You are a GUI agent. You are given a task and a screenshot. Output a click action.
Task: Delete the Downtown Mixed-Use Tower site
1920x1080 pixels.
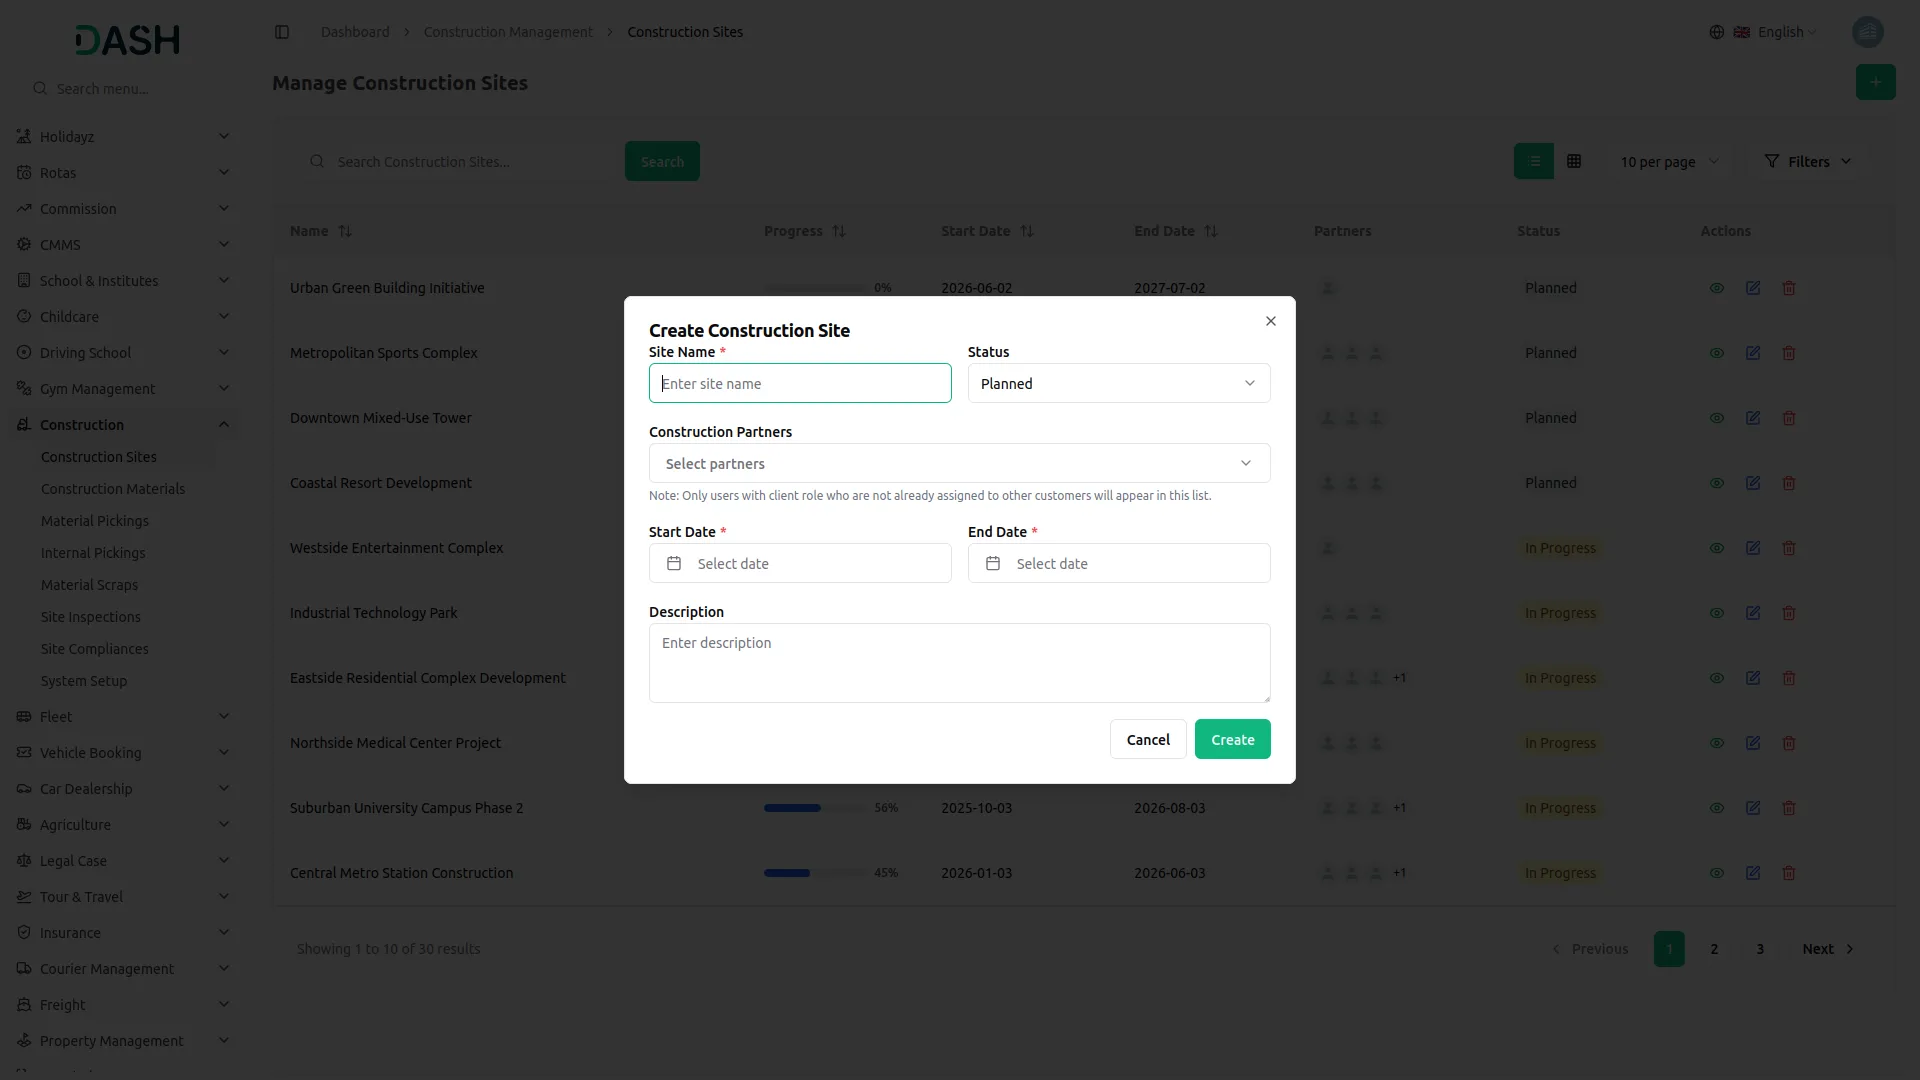click(x=1789, y=418)
